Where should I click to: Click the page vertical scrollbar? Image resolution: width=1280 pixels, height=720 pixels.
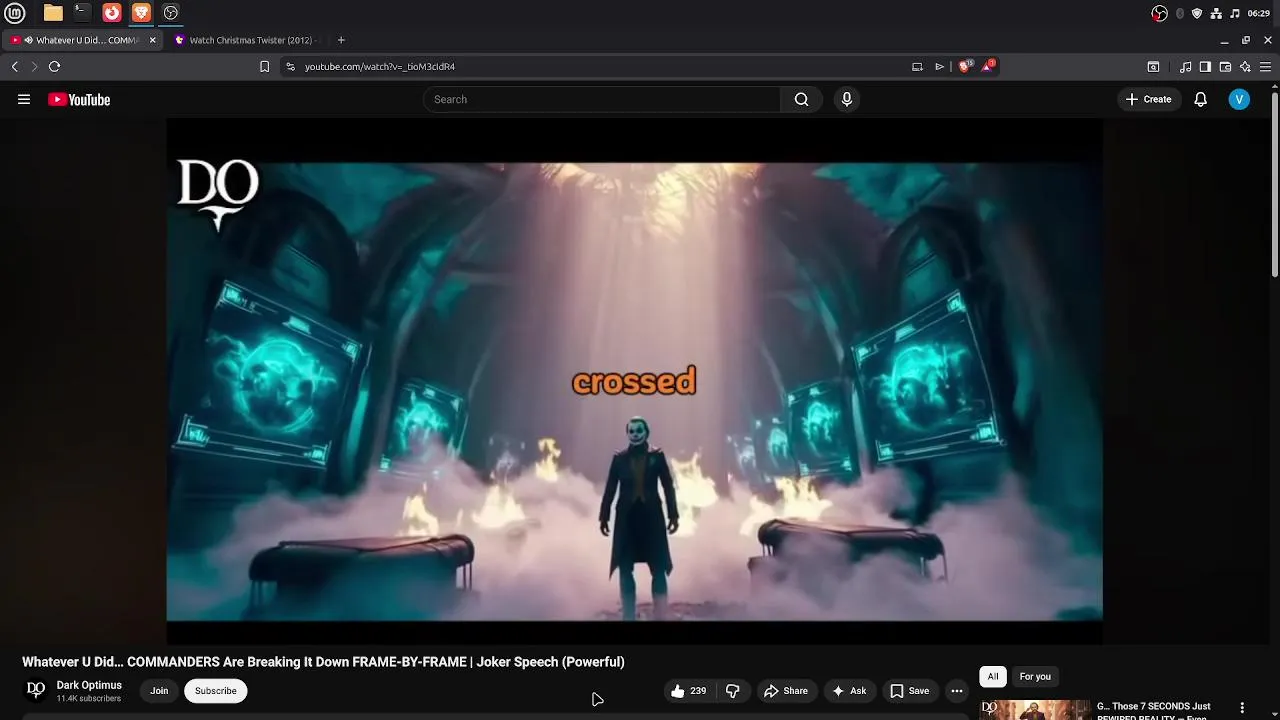coord(1275,185)
